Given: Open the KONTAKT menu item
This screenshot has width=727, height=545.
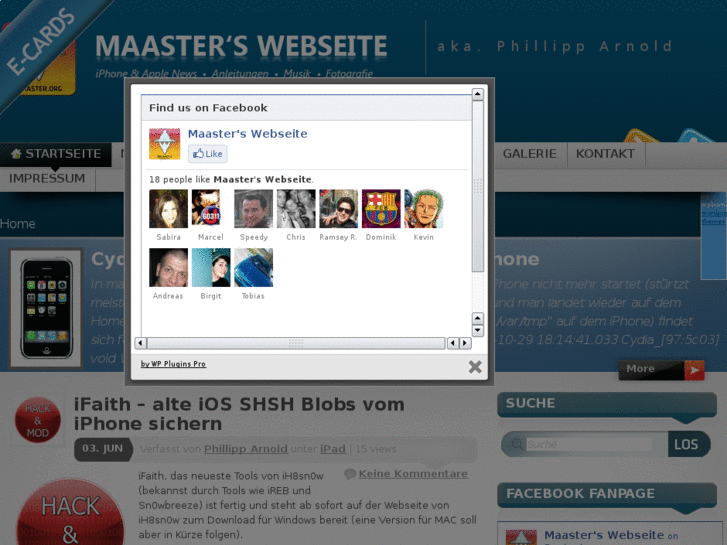Looking at the screenshot, I should (x=605, y=154).
